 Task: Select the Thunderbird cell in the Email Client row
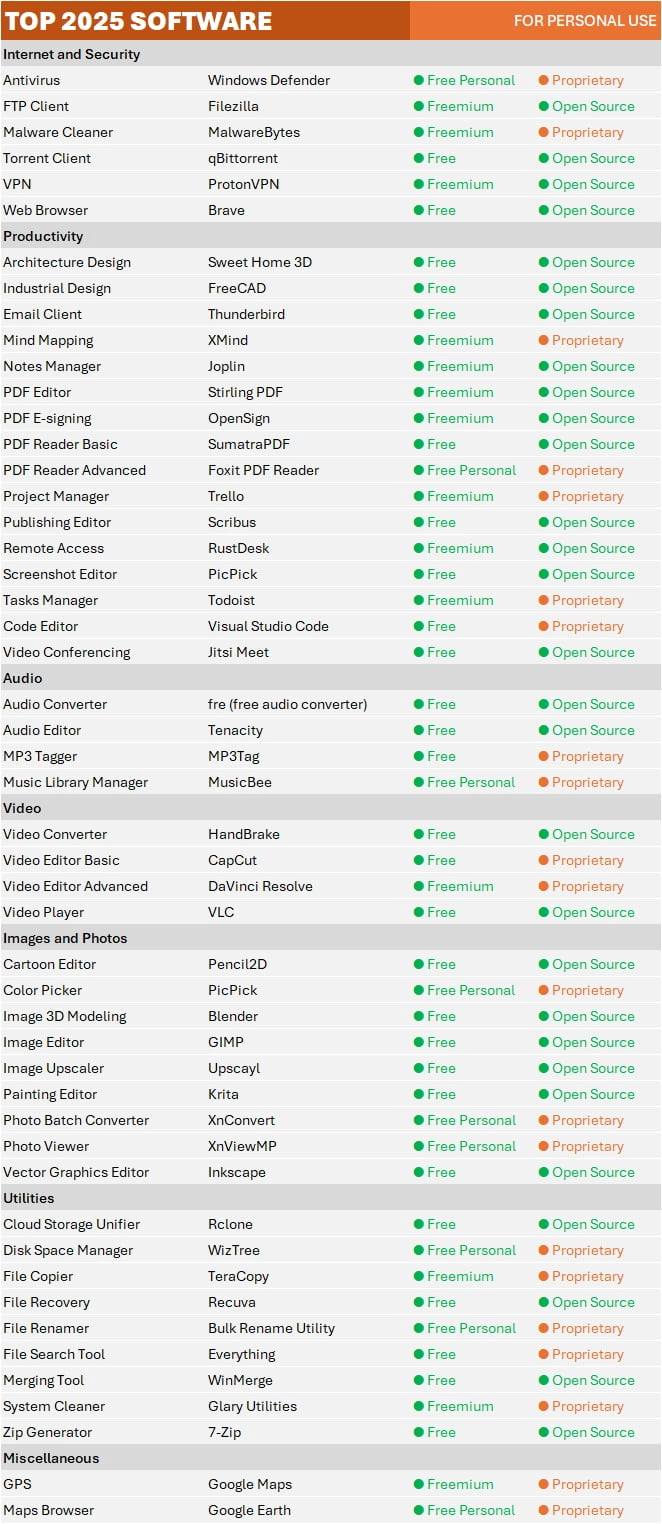[x=246, y=314]
